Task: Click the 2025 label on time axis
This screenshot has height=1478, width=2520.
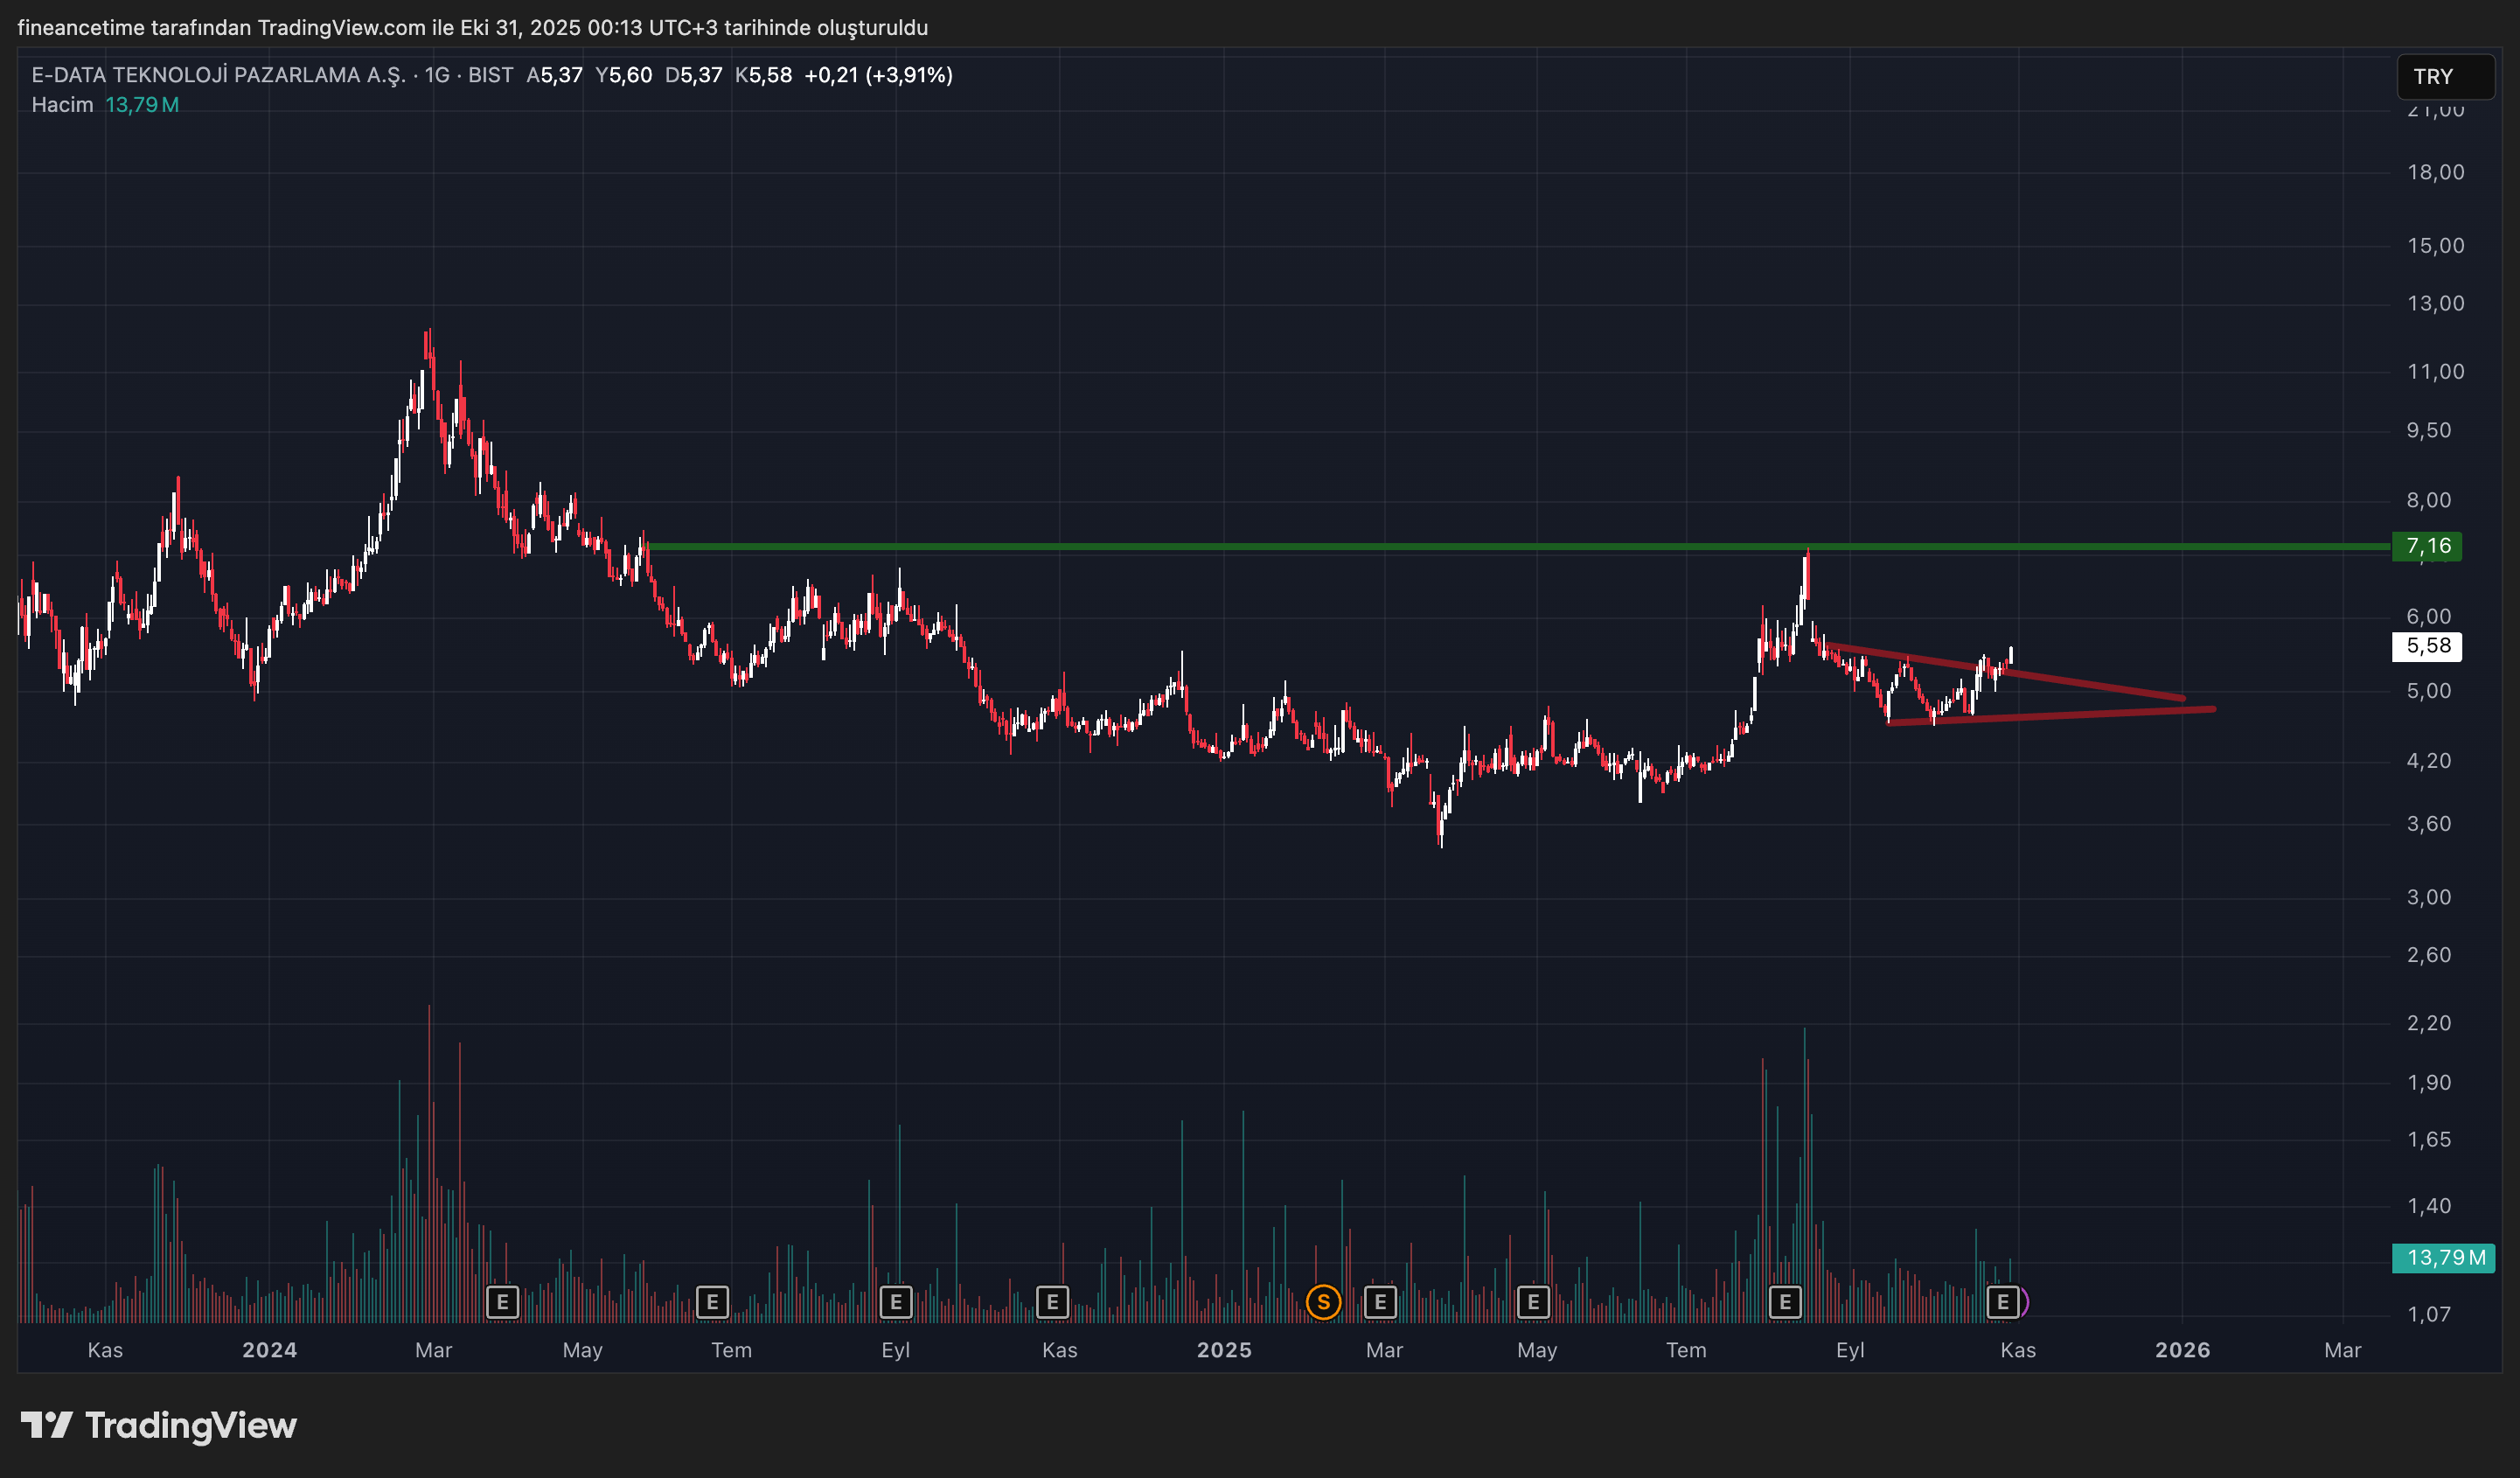Action: point(1224,1350)
